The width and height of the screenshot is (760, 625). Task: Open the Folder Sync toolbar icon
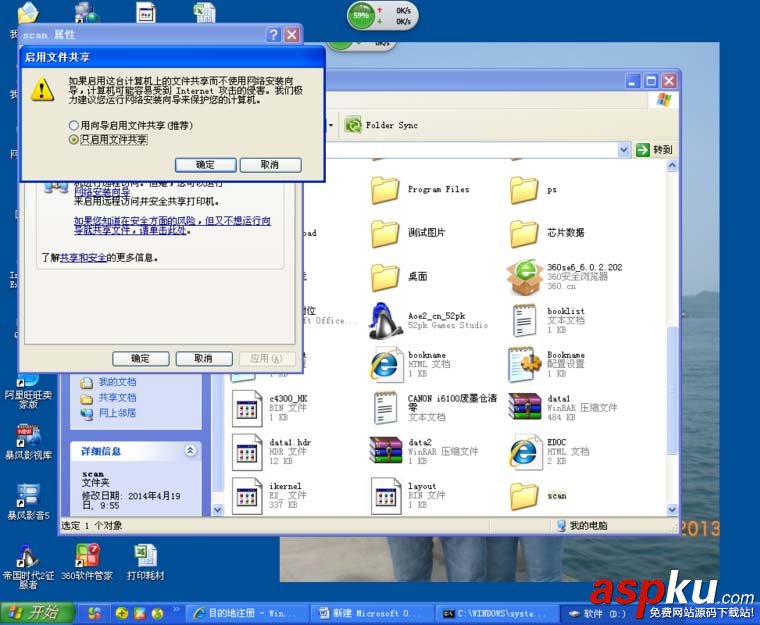pos(353,125)
